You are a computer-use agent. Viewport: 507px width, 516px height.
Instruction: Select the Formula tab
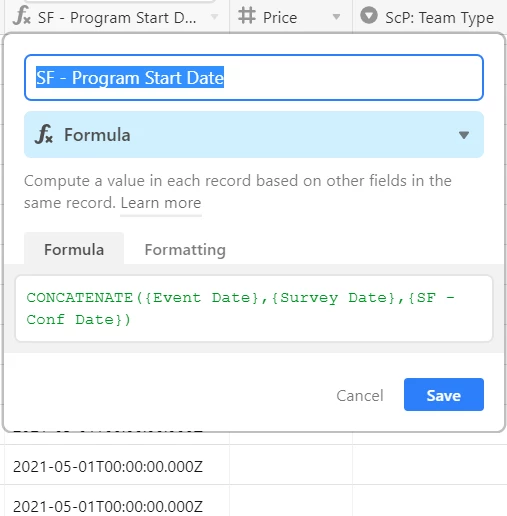pos(74,249)
